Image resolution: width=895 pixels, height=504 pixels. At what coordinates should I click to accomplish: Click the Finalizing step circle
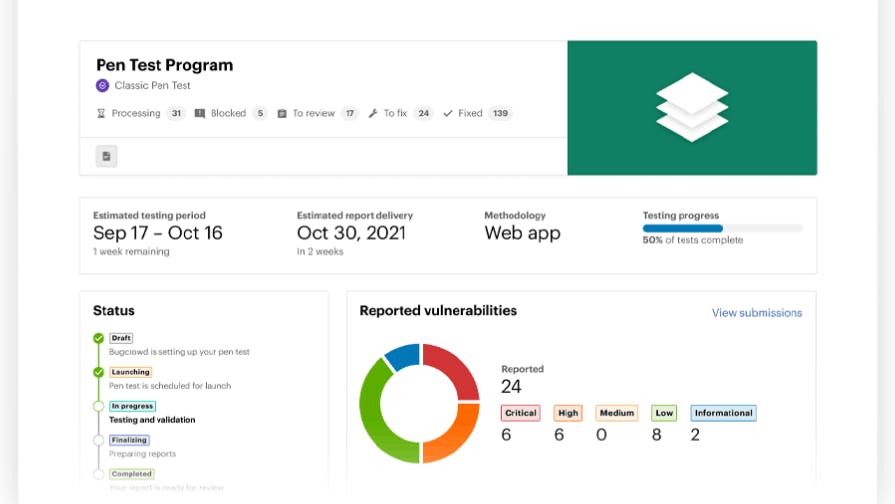[99, 440]
